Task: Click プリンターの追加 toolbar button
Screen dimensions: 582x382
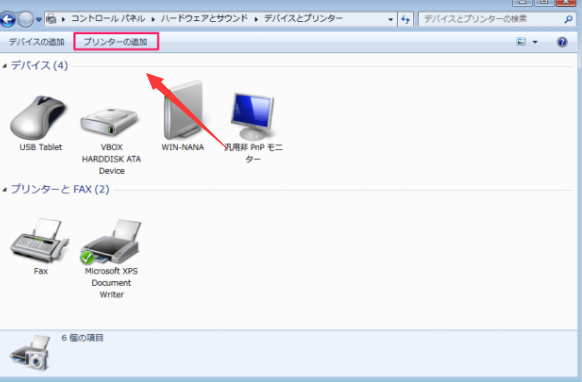Action: [x=116, y=42]
